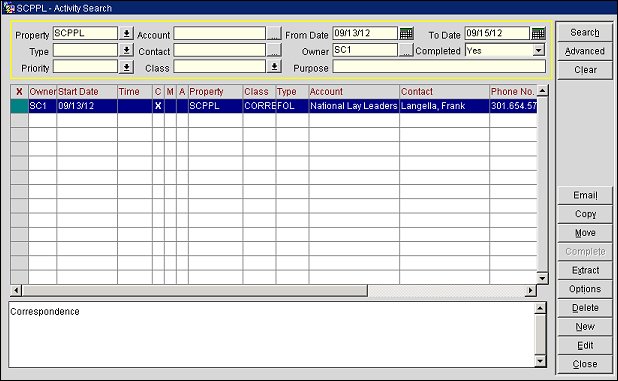Focus the Contact input field
Viewport: 618px width, 381px height.
pos(220,50)
